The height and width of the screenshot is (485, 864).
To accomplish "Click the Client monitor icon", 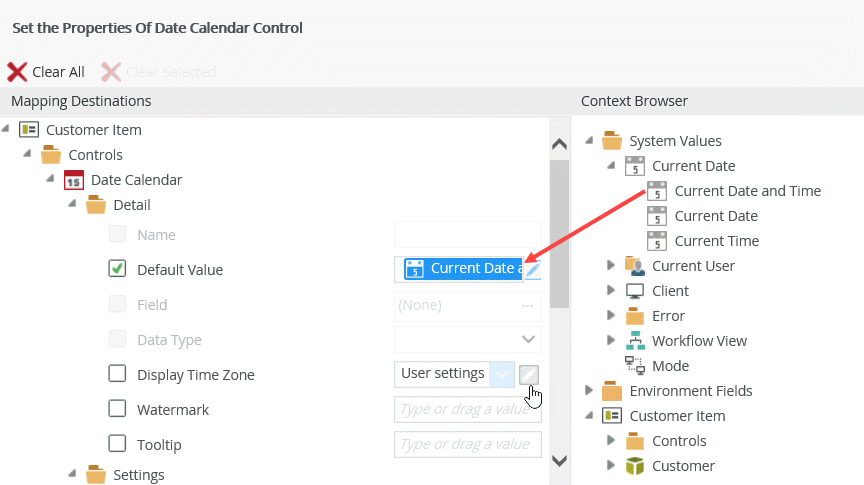I will (635, 291).
